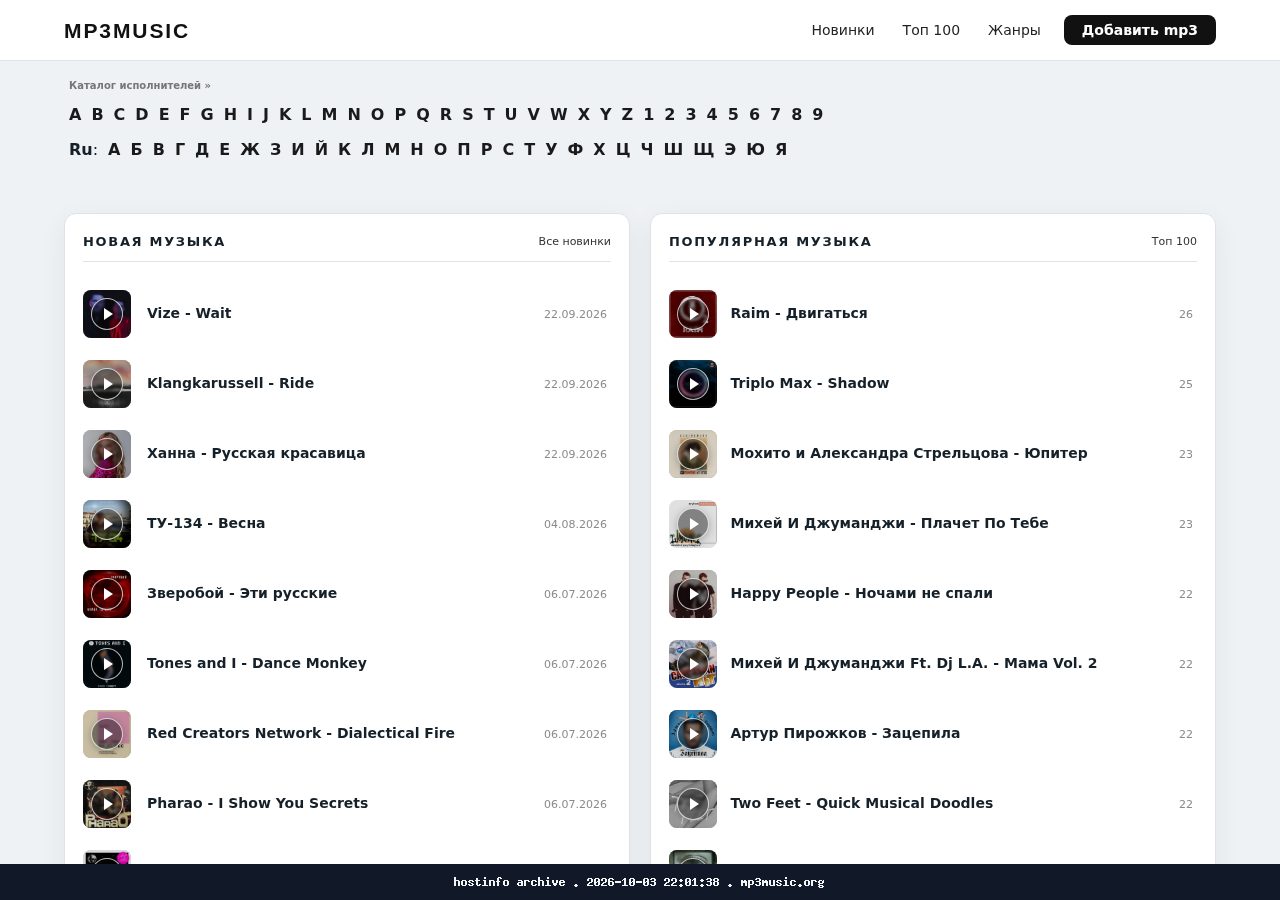The width and height of the screenshot is (1280, 900).
Task: Play Two Feet - Quick Musical Doodles
Action: coord(693,804)
